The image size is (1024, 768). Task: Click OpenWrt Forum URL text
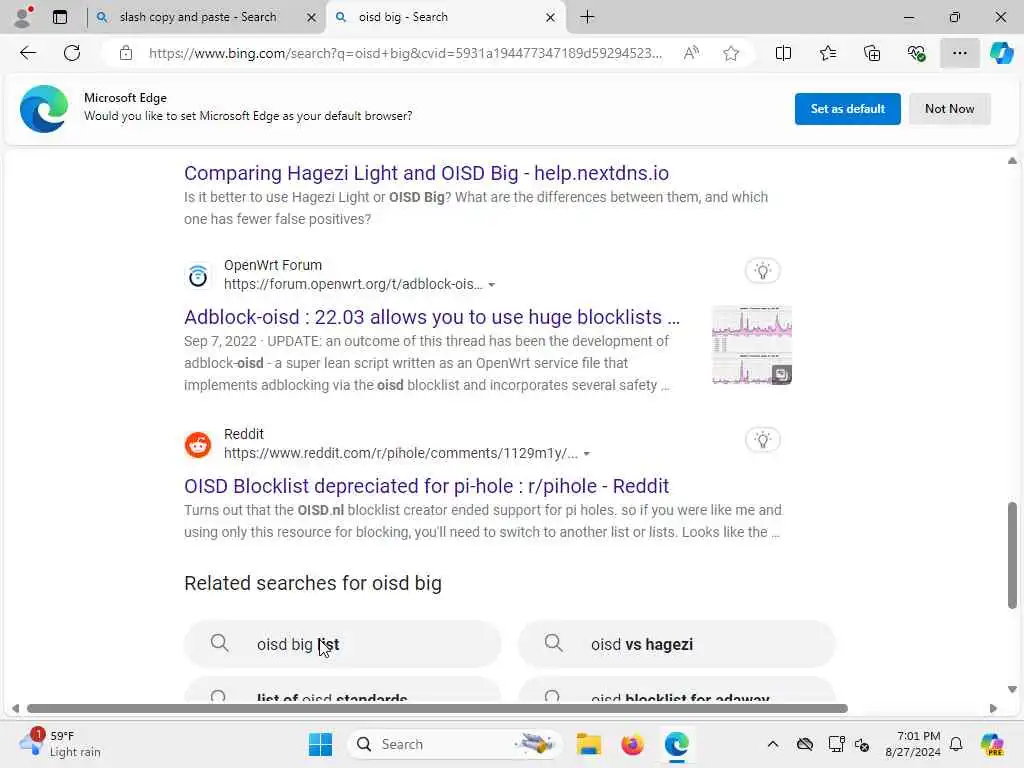(x=353, y=284)
